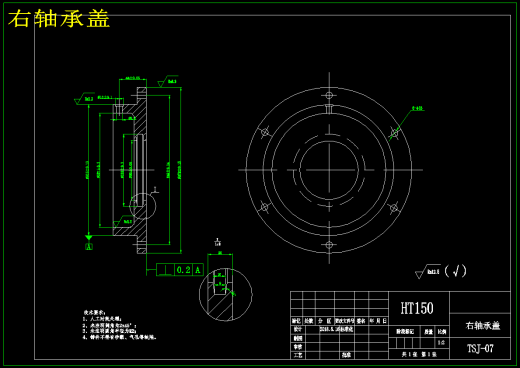Click the 0.2 tolerance value in feature frame
This screenshot has height=368, width=520.
(x=184, y=270)
